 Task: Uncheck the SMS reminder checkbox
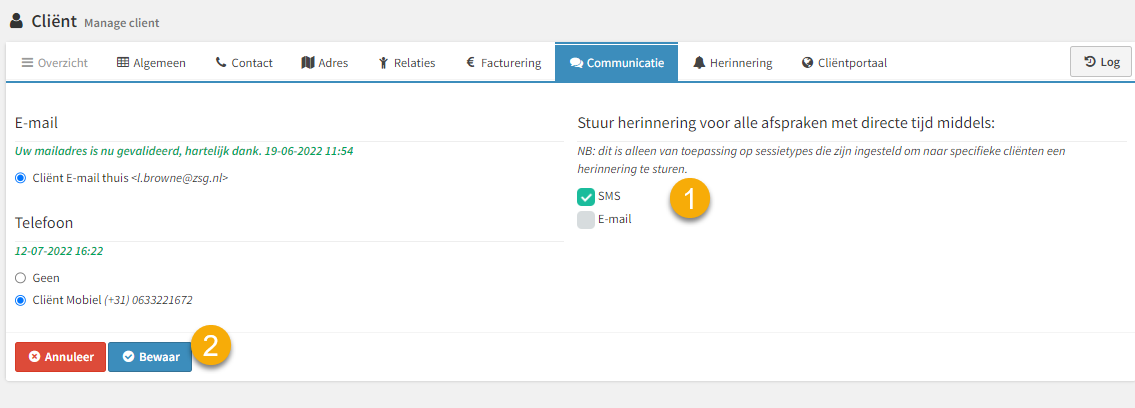586,196
